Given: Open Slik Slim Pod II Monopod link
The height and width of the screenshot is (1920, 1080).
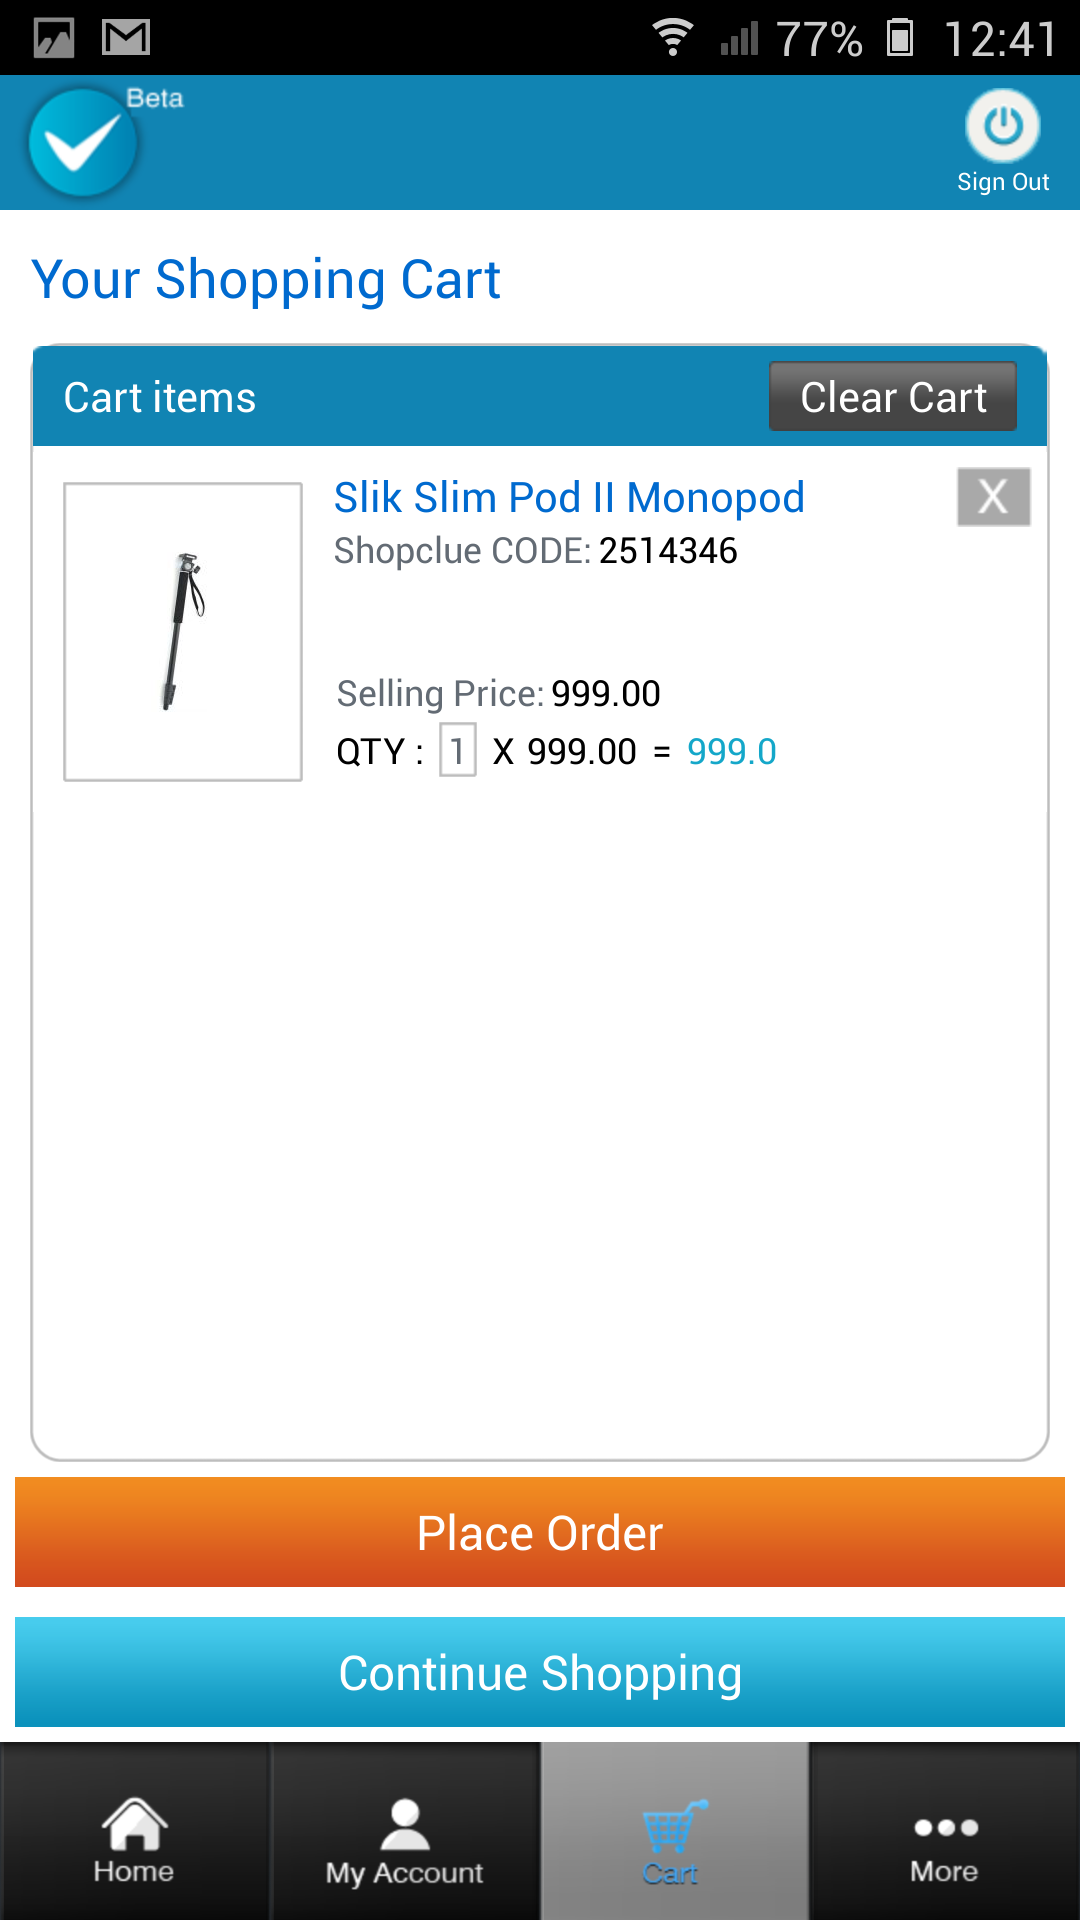Looking at the screenshot, I should click(569, 498).
